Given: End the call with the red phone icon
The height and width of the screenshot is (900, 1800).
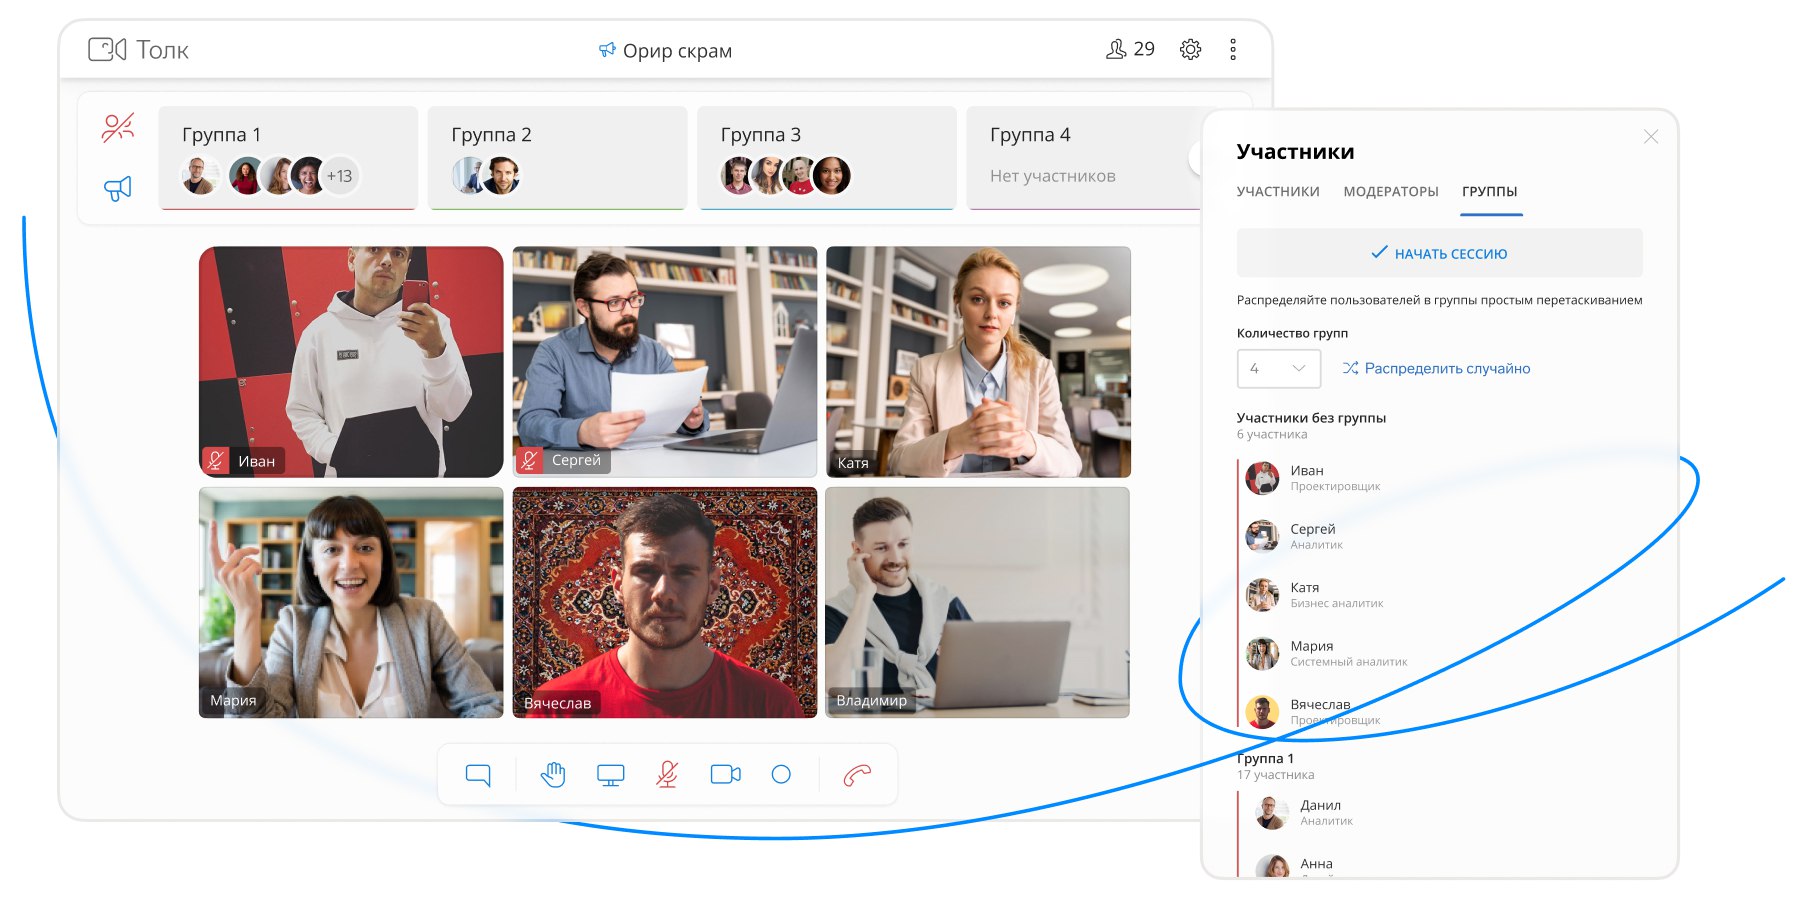Looking at the screenshot, I should pyautogui.click(x=857, y=775).
